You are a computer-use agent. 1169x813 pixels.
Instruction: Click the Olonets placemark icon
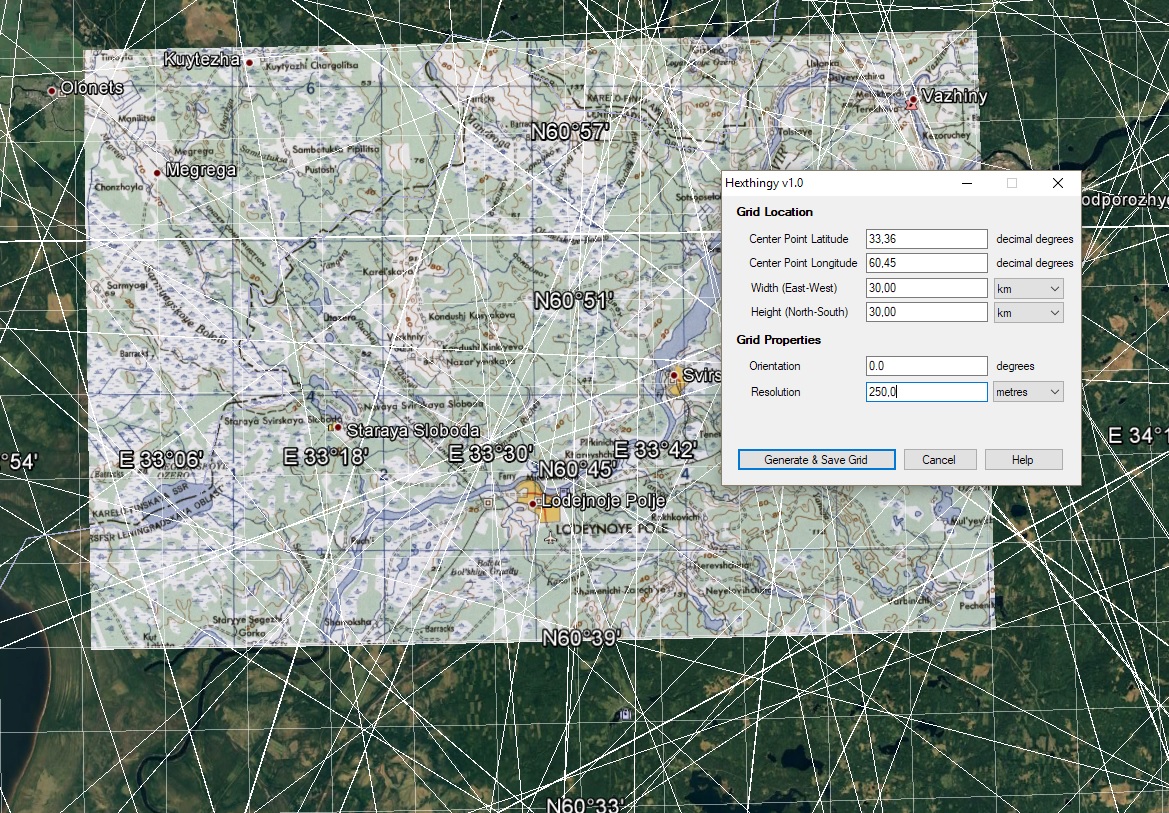click(51, 91)
